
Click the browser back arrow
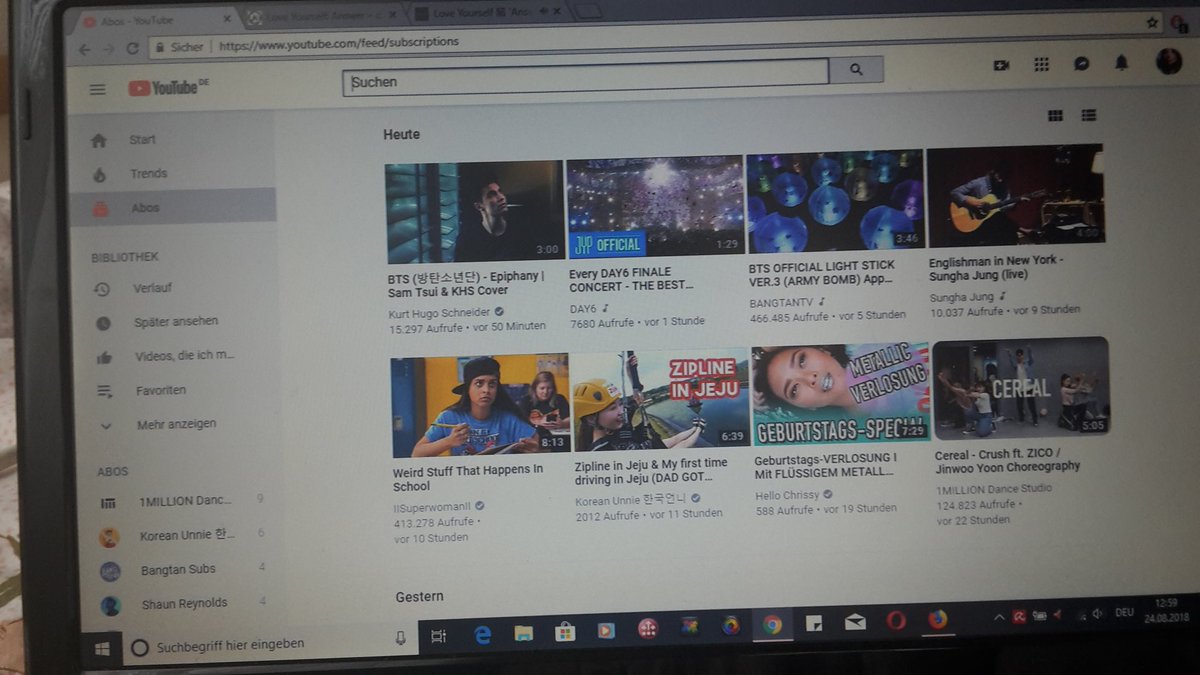(x=85, y=48)
